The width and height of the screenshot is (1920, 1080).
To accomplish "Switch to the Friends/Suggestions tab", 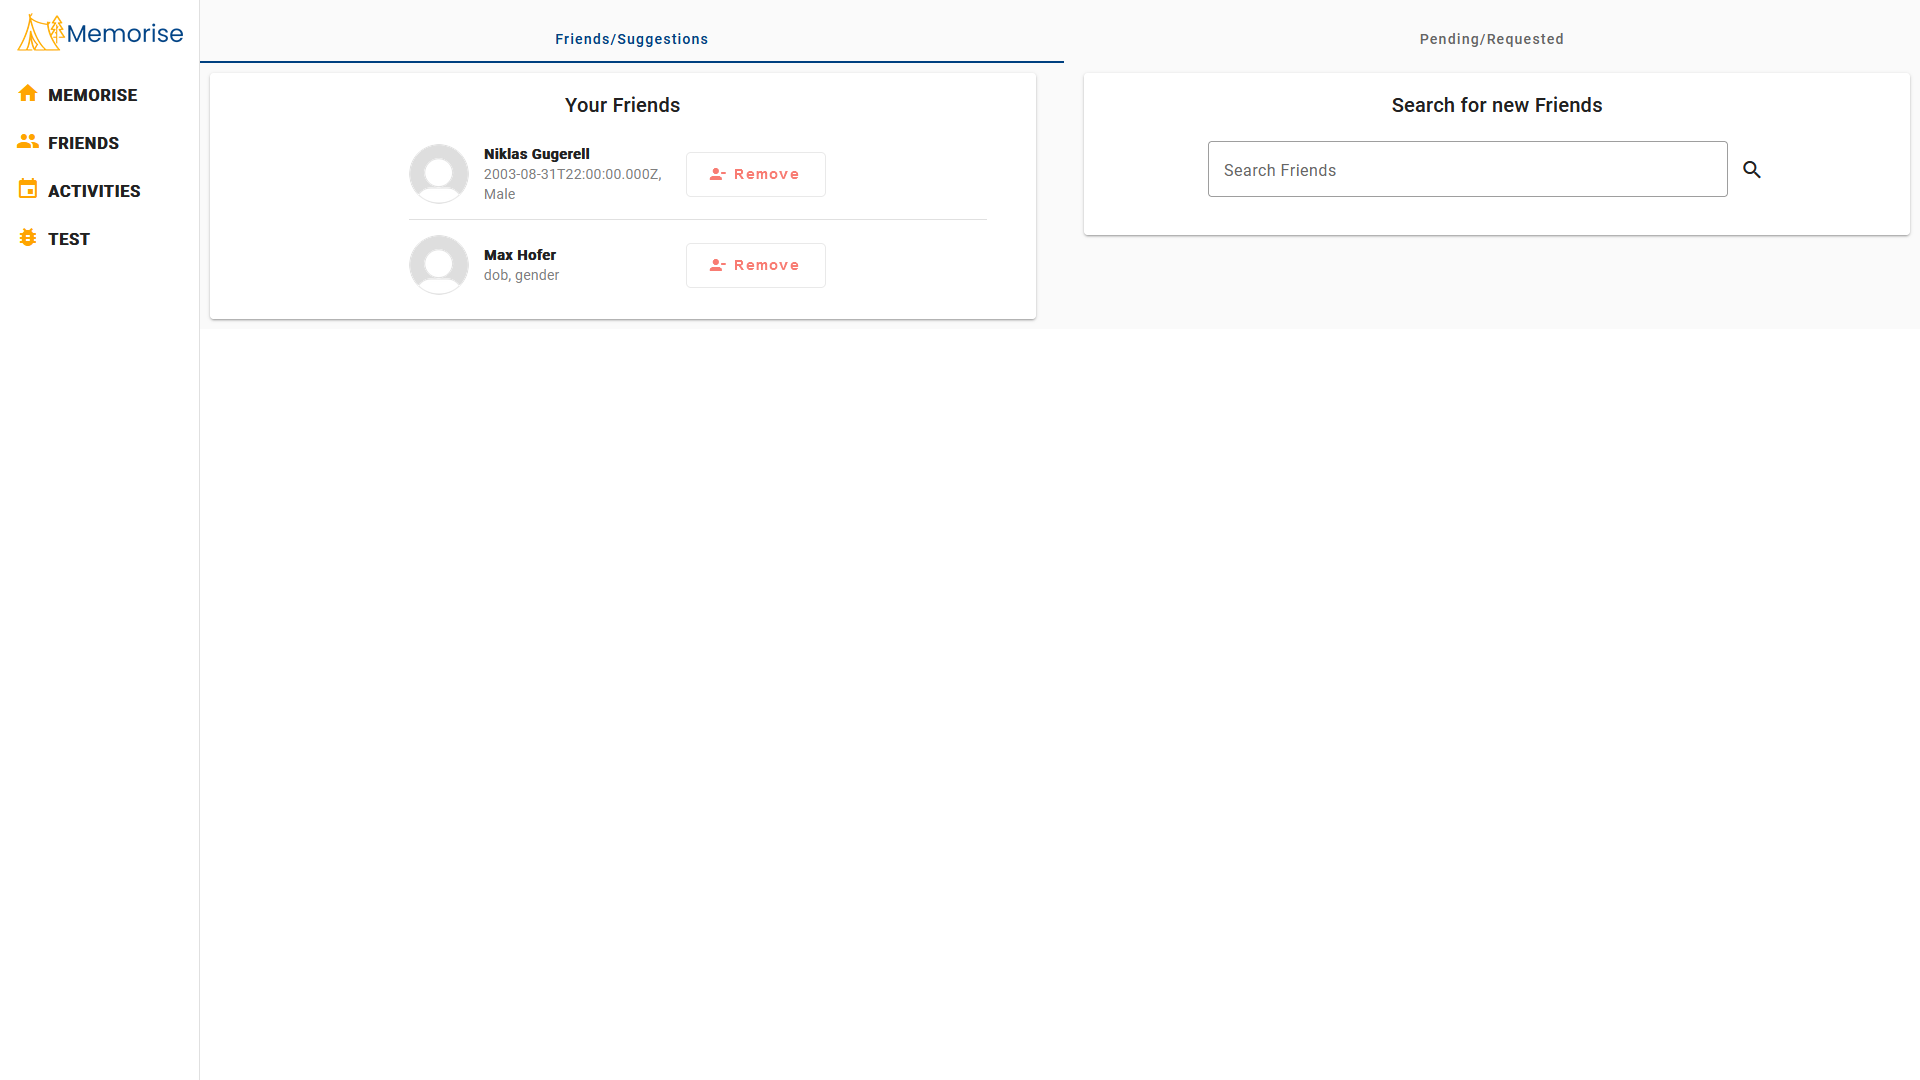I will pyautogui.click(x=631, y=39).
